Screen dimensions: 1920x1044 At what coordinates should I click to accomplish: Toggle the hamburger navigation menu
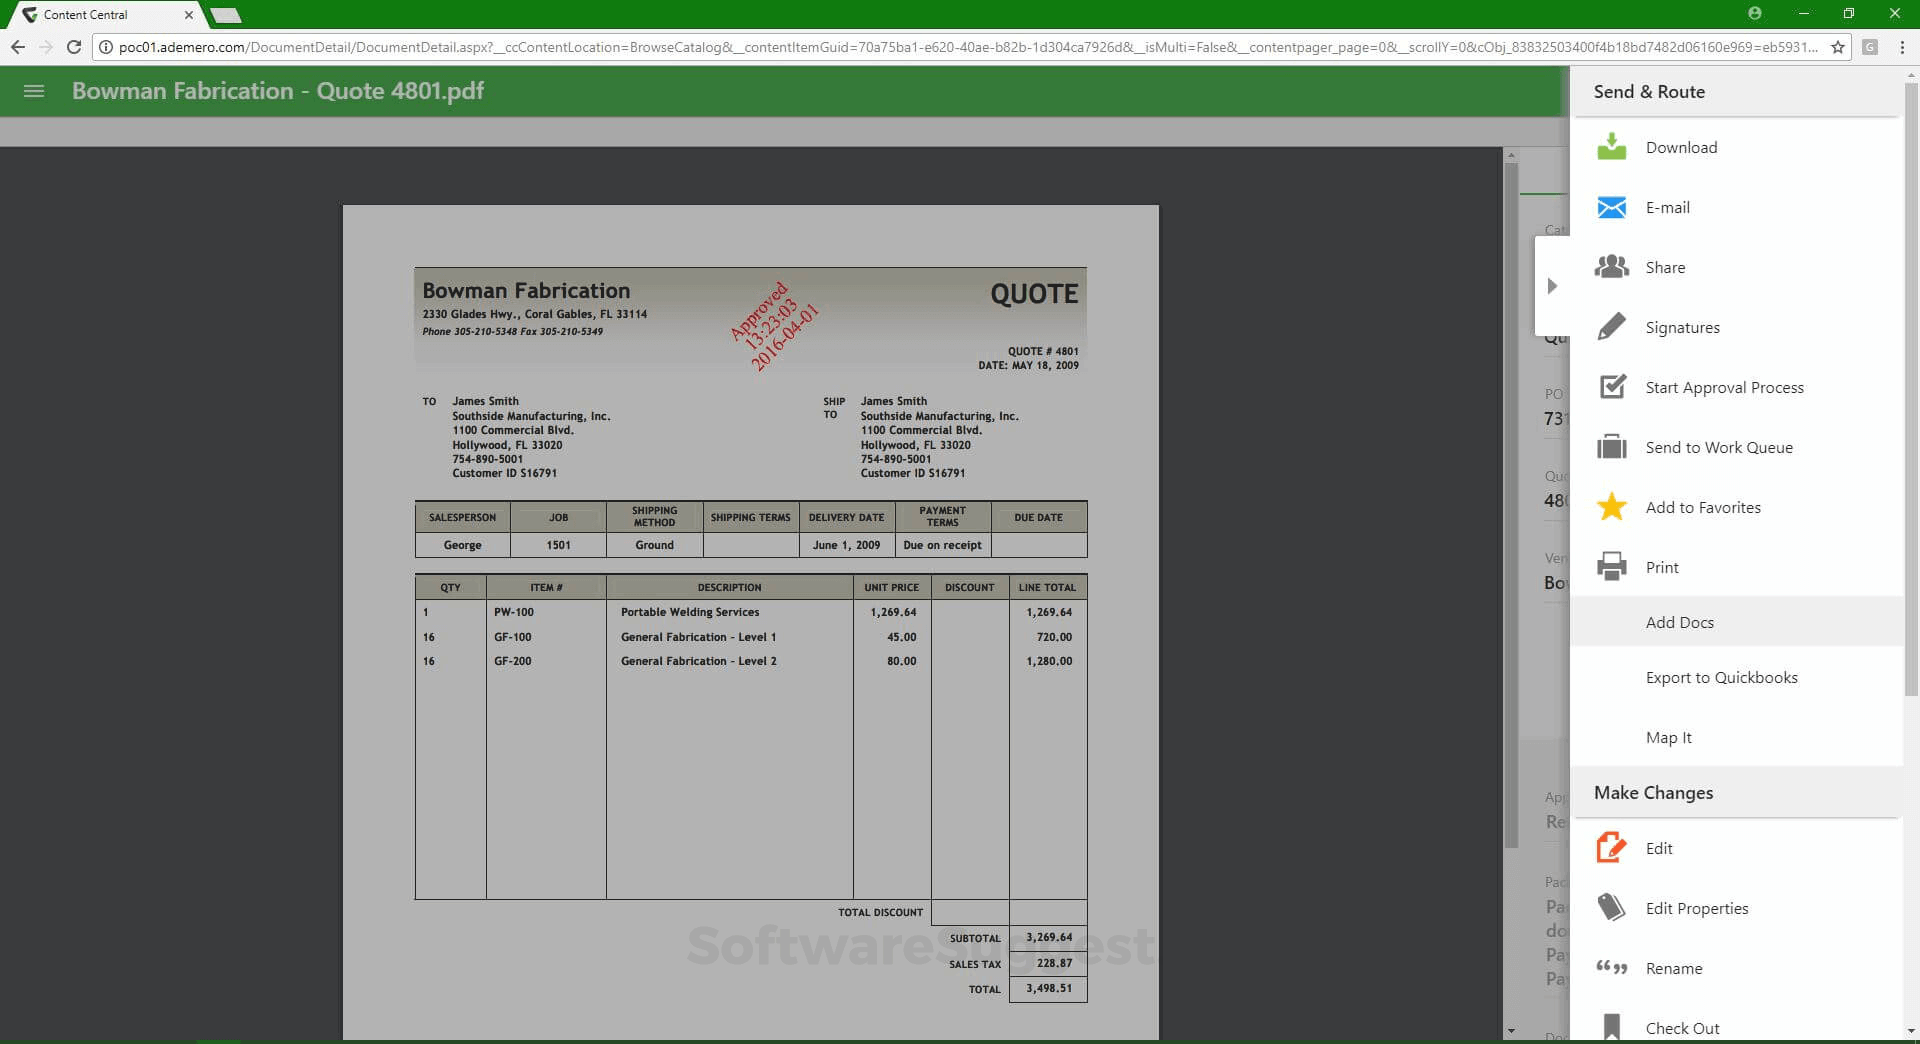(x=33, y=91)
